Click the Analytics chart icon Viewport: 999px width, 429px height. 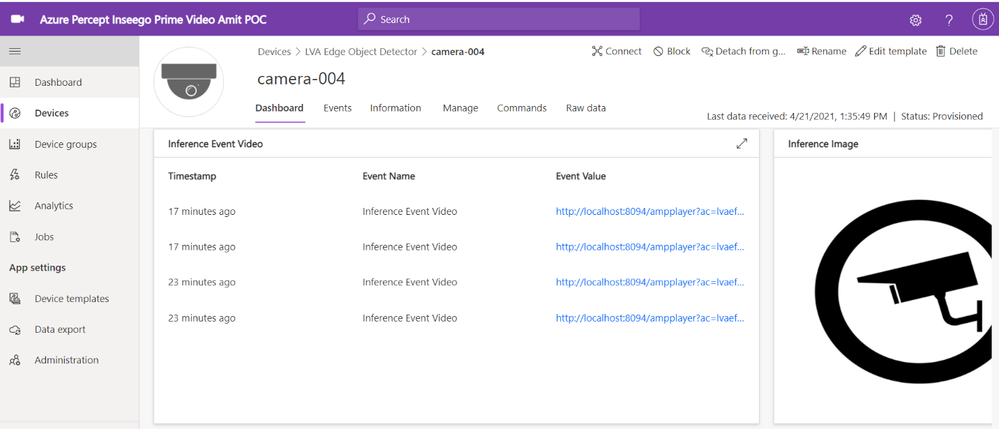(15, 205)
